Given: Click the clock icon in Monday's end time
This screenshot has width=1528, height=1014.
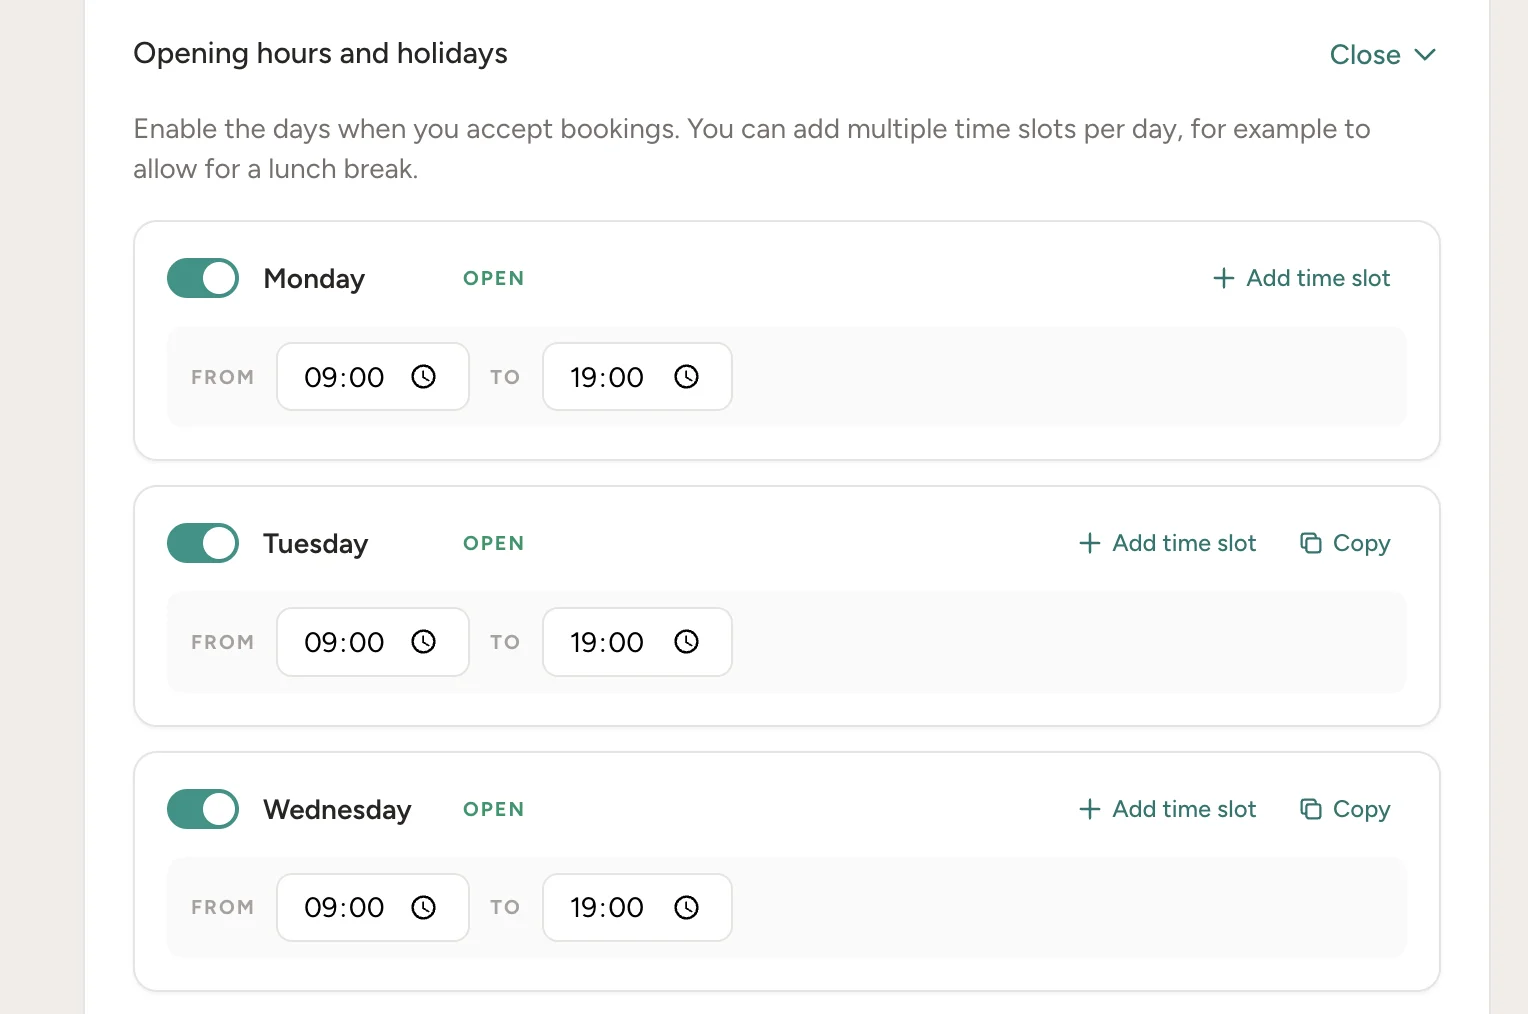Looking at the screenshot, I should pyautogui.click(x=687, y=377).
